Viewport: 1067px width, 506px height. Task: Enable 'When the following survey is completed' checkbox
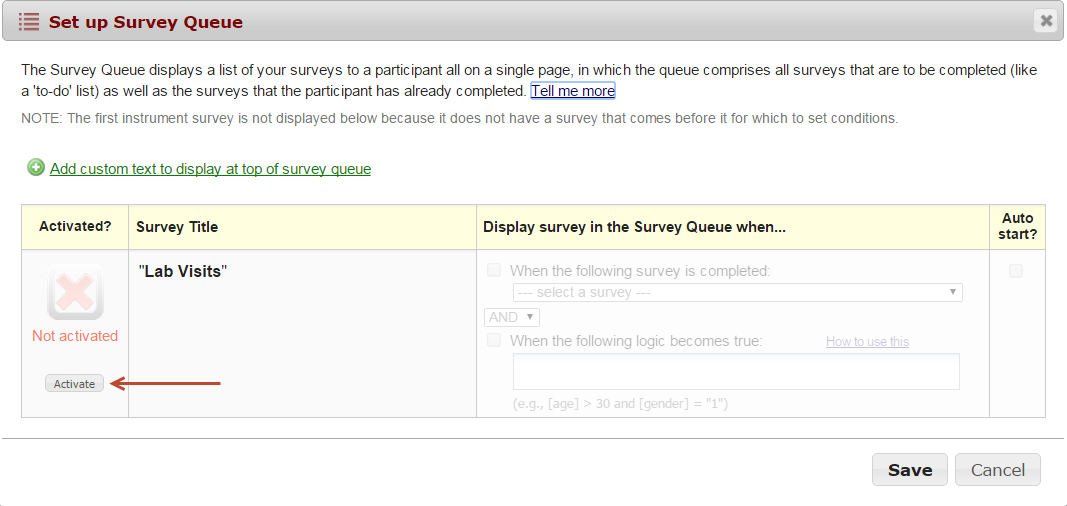click(494, 270)
